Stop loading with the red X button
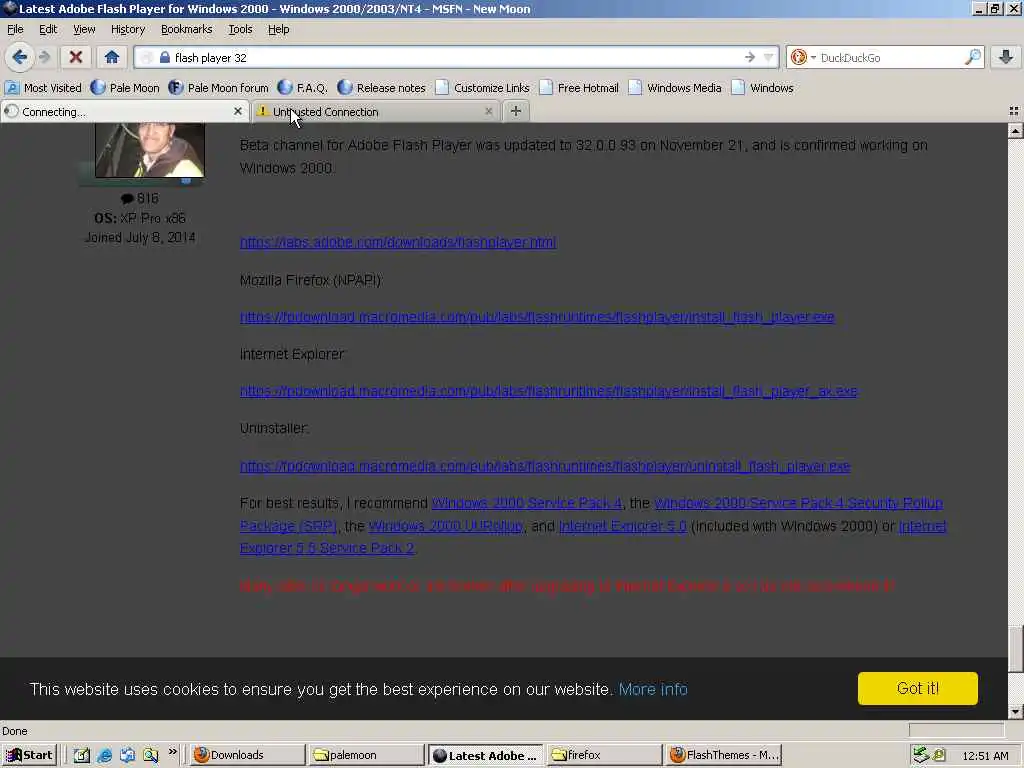The width and height of the screenshot is (1024, 768). 76,57
